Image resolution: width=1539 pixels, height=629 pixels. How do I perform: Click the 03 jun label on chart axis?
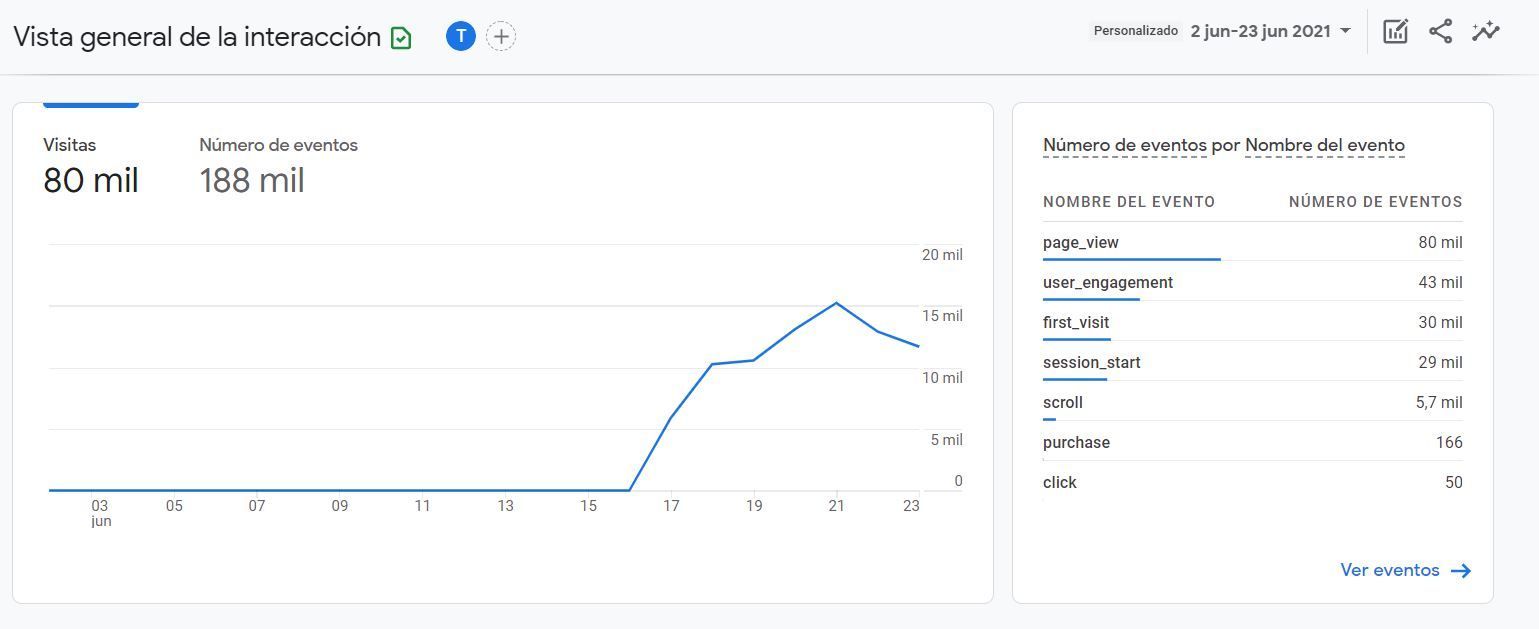click(100, 513)
